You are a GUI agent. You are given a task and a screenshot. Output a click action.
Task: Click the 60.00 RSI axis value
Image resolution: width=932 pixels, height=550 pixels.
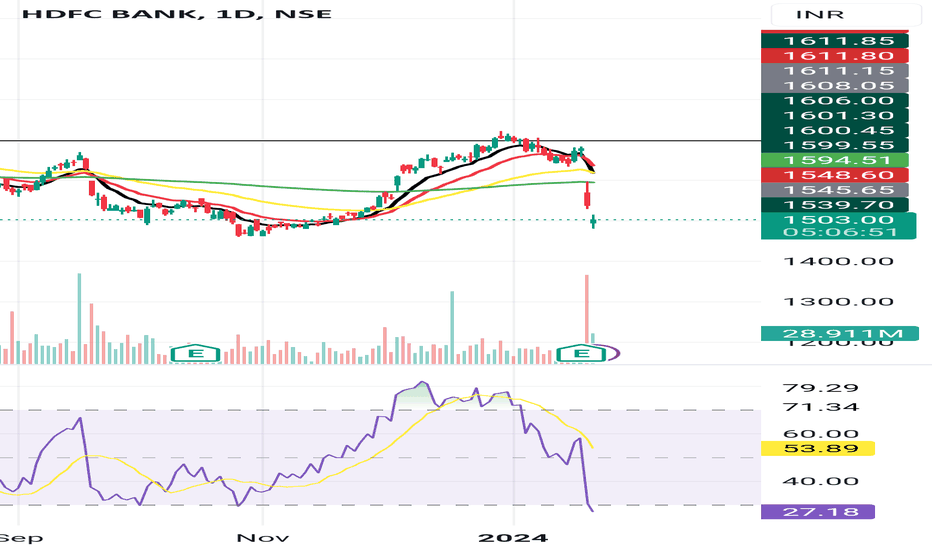pyautogui.click(x=821, y=434)
